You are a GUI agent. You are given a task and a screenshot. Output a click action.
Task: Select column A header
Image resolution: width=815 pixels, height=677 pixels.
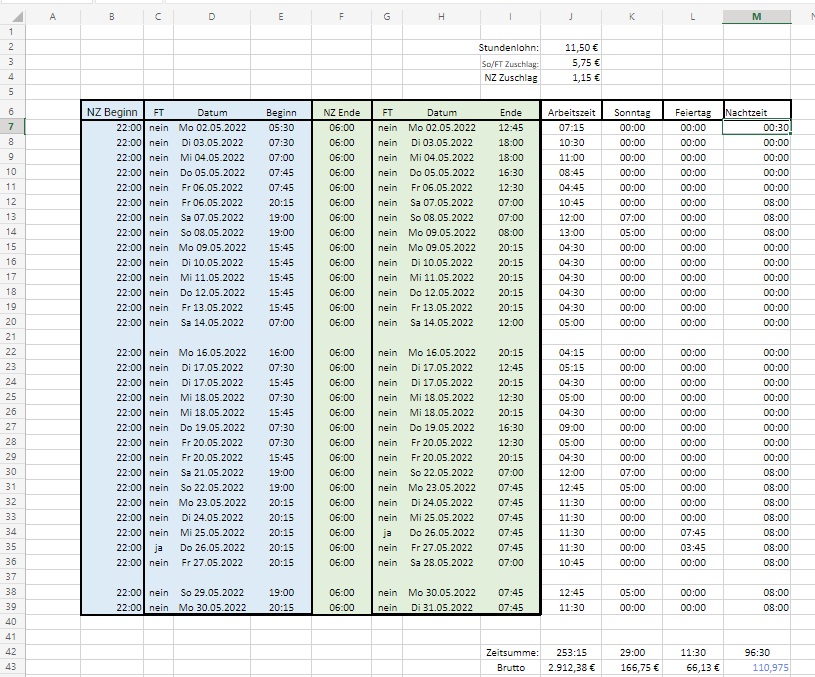pos(52,16)
